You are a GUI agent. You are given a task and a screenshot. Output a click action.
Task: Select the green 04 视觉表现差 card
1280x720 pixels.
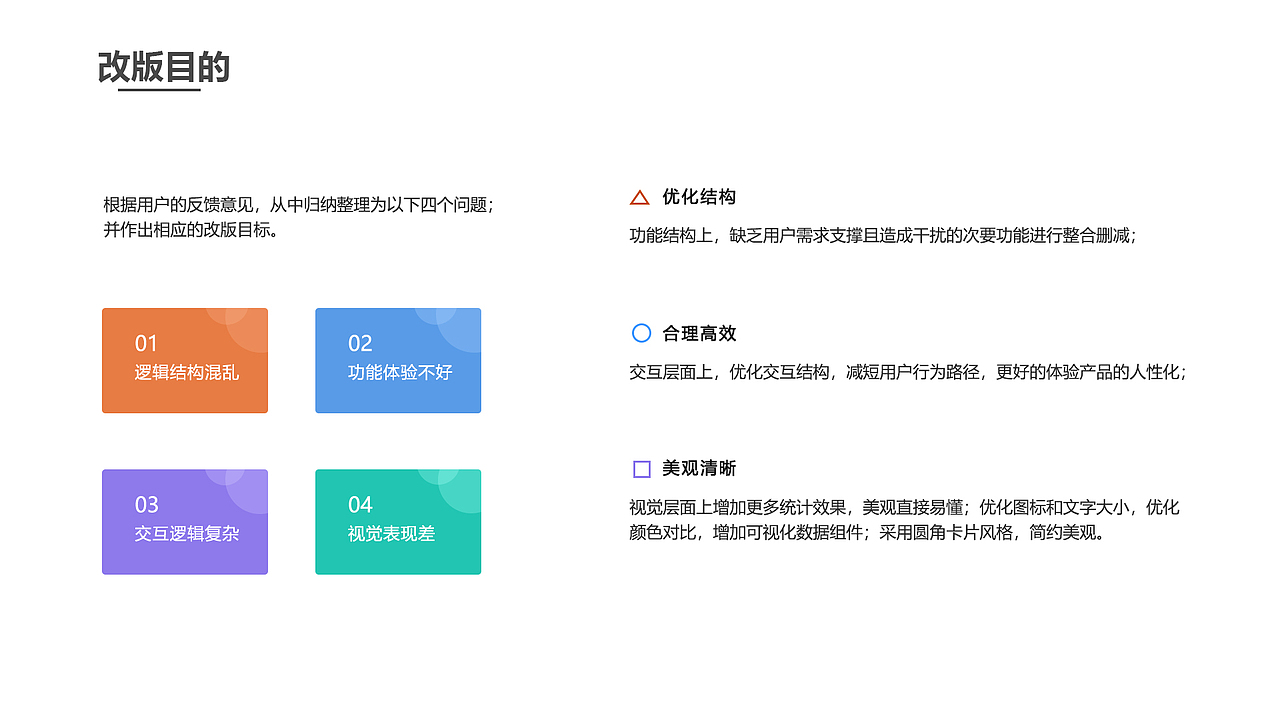[398, 522]
